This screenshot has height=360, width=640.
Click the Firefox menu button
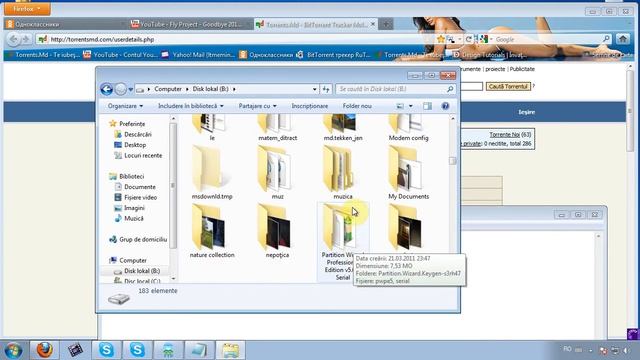27,9
